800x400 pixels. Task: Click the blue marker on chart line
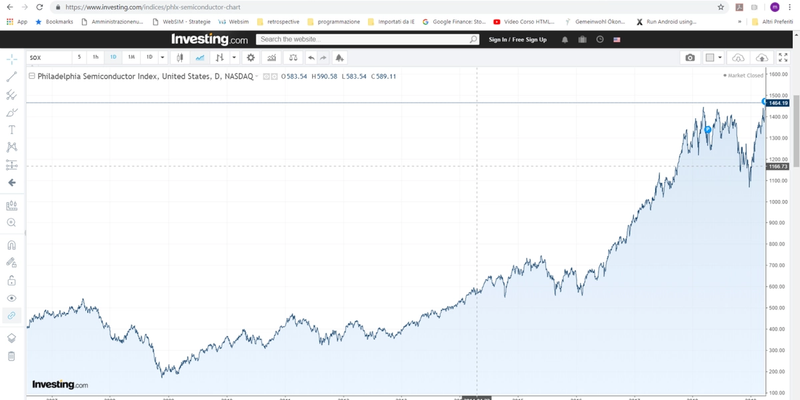(708, 130)
